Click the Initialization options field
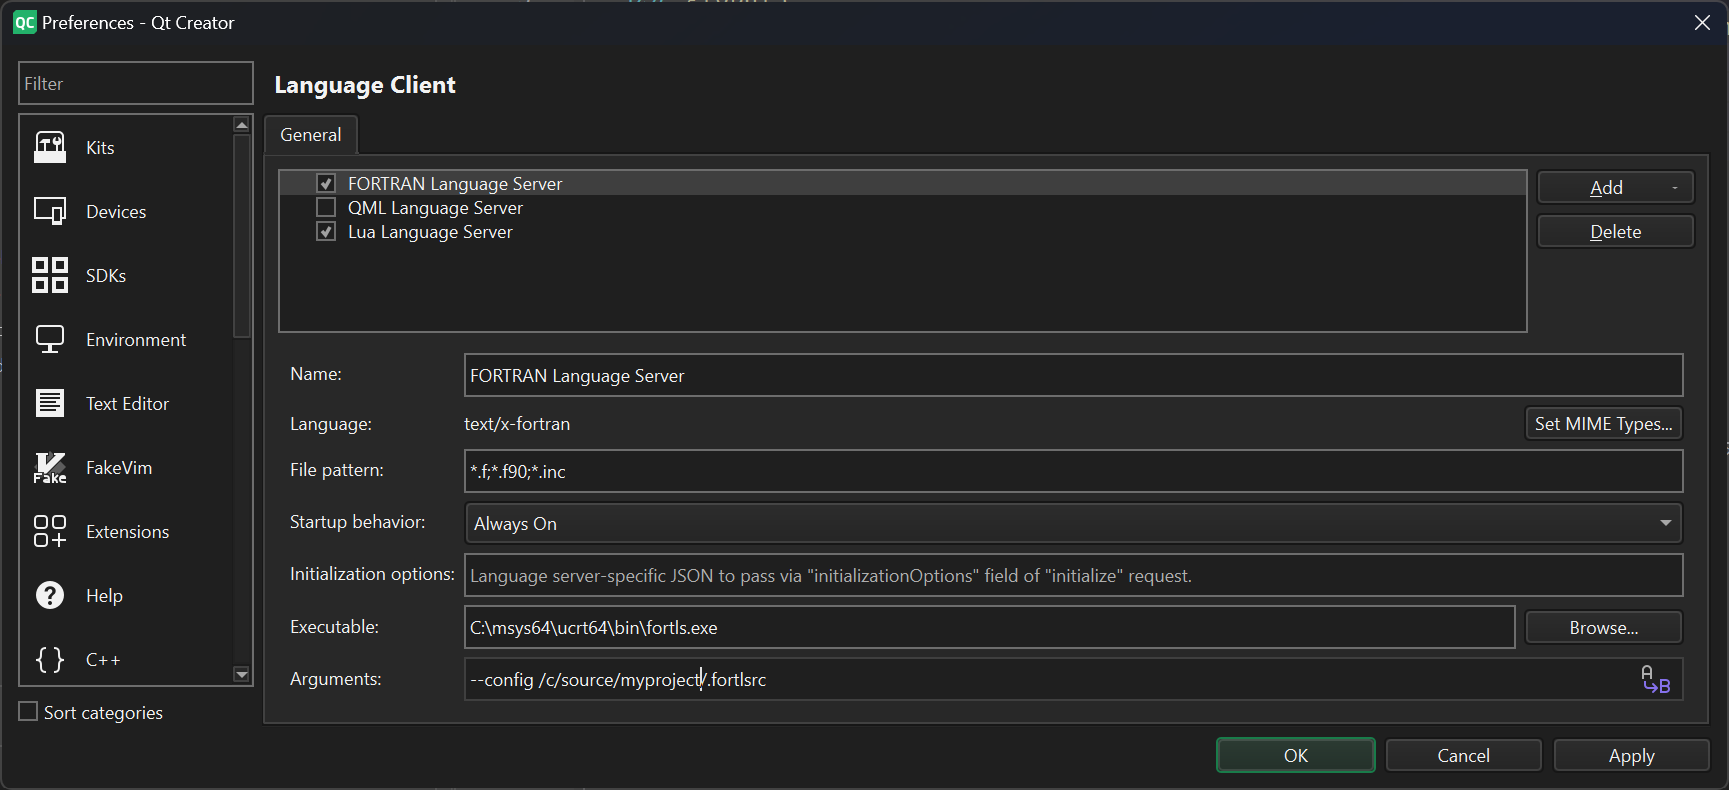This screenshot has height=790, width=1729. [1074, 575]
